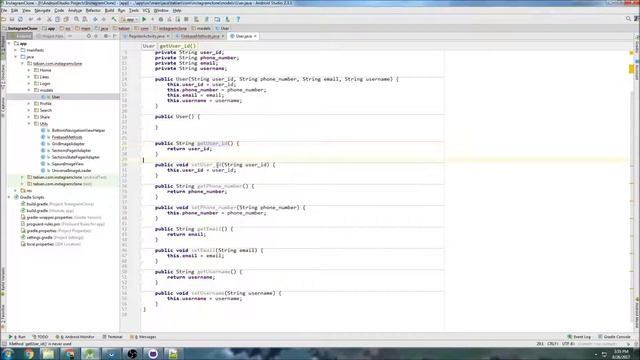The height and width of the screenshot is (360, 640).
Task: Close the User.java tab
Action: click(x=256, y=36)
